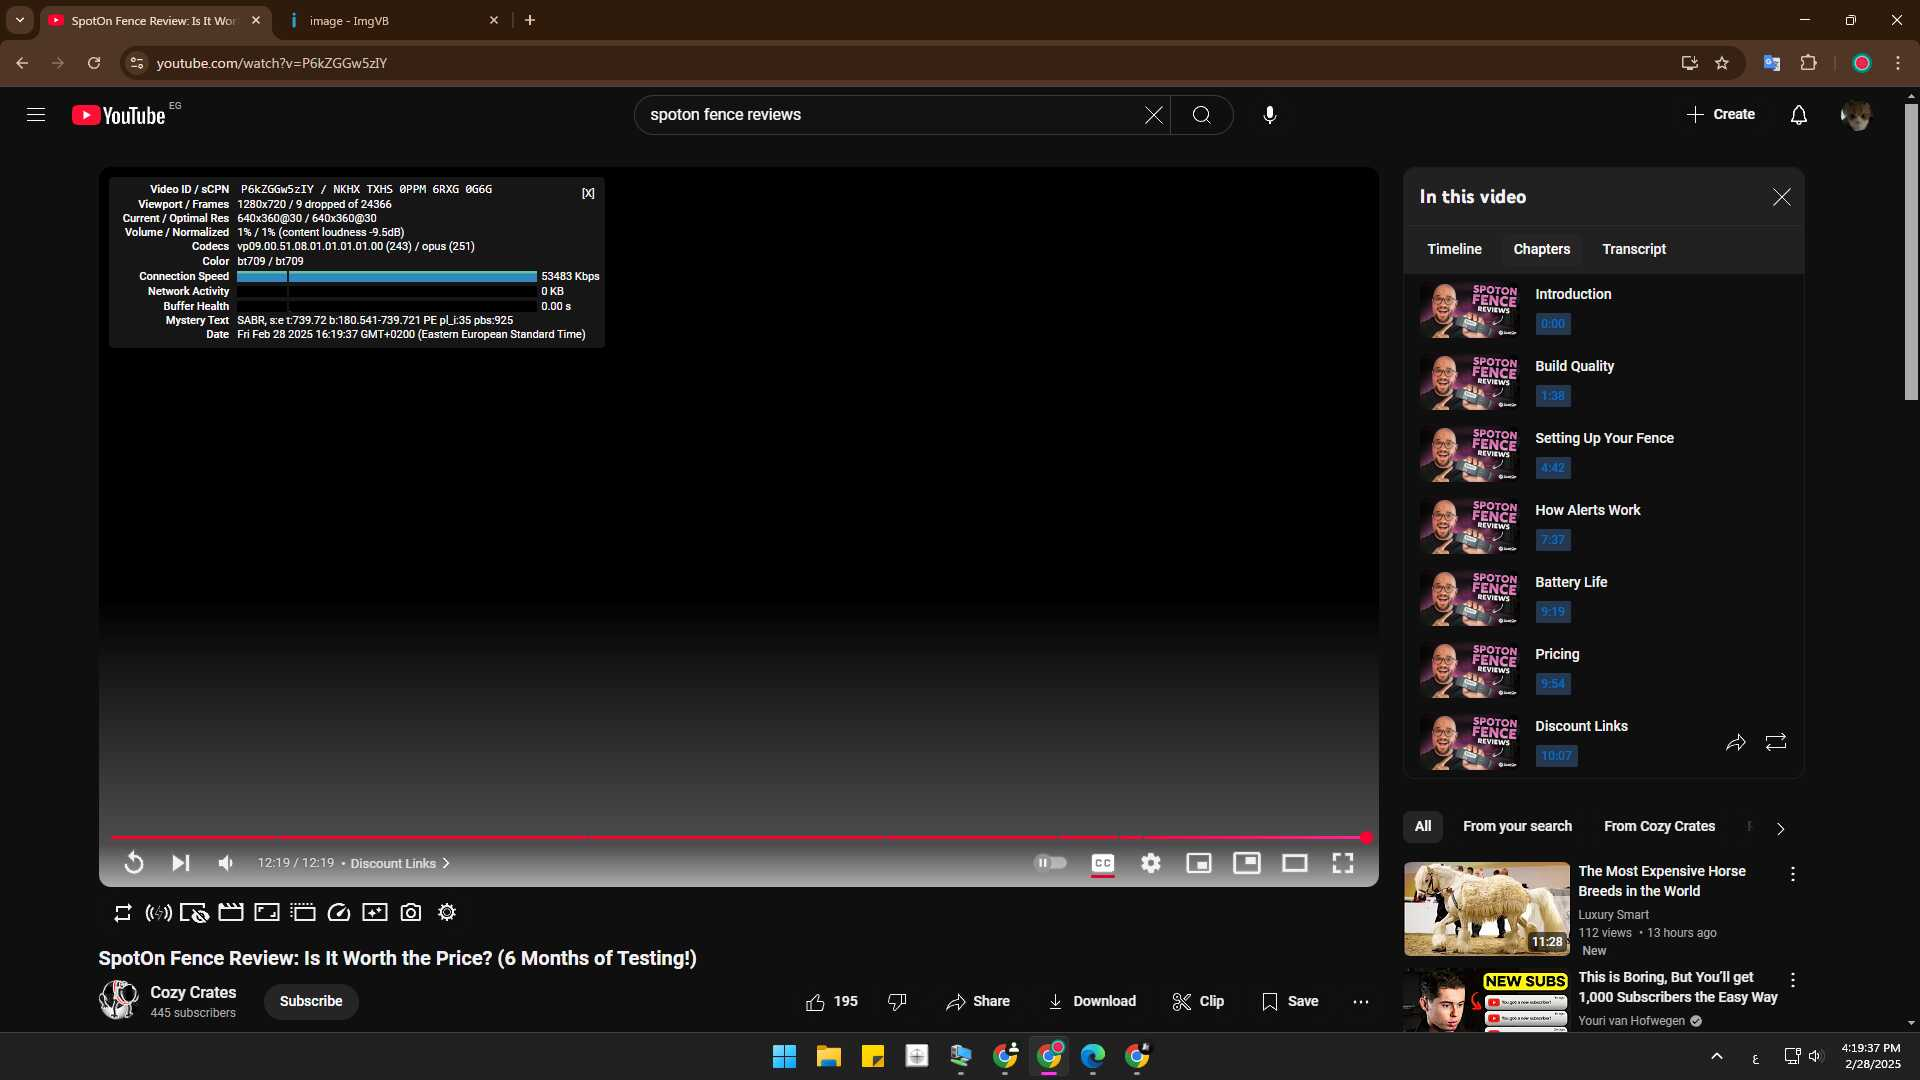
Task: Toggle theater mode
Action: tap(1295, 863)
